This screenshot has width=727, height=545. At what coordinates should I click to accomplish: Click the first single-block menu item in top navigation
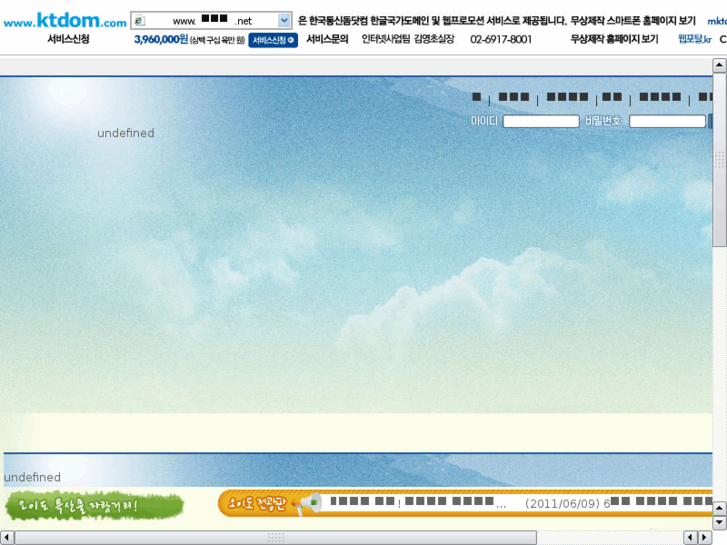coord(477,97)
